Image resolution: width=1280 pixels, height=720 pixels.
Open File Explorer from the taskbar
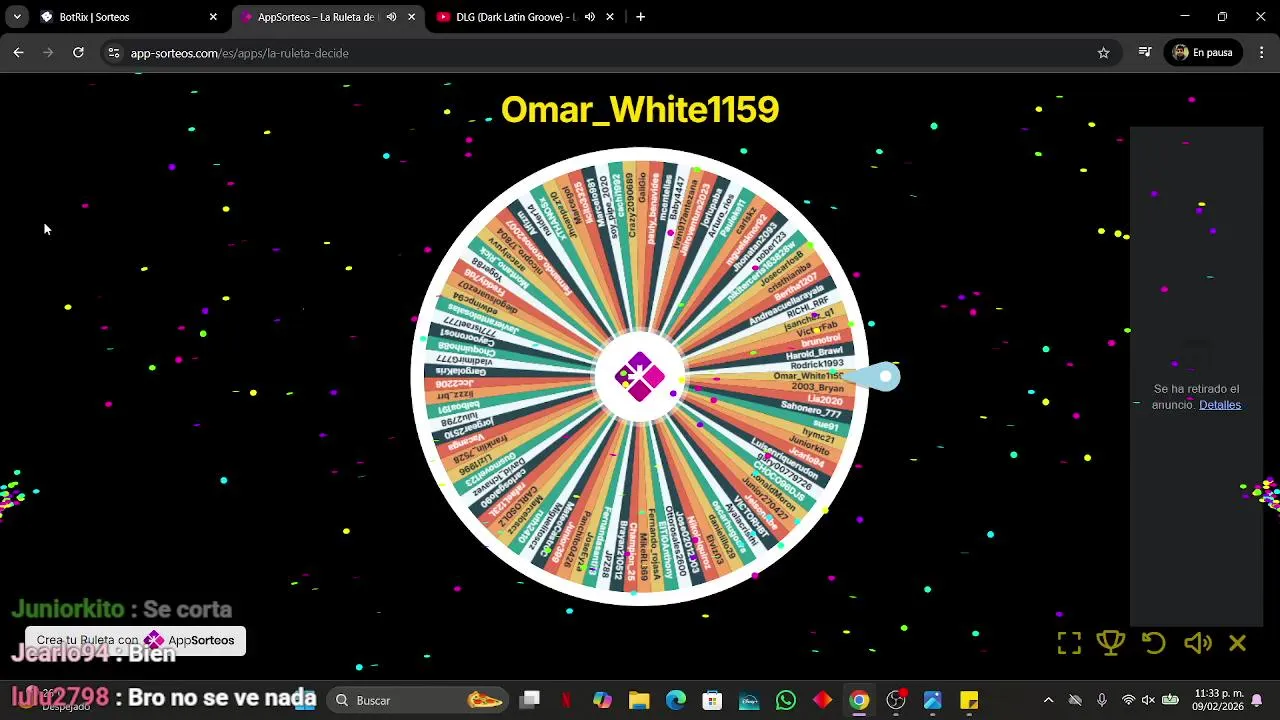[639, 700]
